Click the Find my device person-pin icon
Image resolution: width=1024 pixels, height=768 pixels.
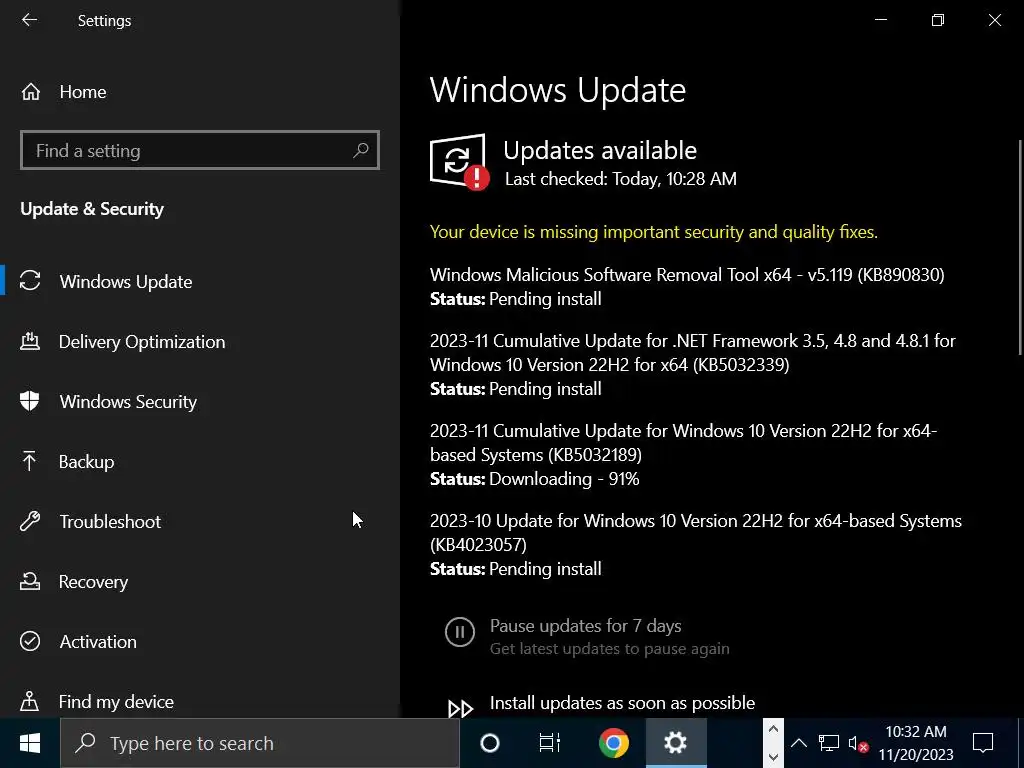(x=29, y=701)
